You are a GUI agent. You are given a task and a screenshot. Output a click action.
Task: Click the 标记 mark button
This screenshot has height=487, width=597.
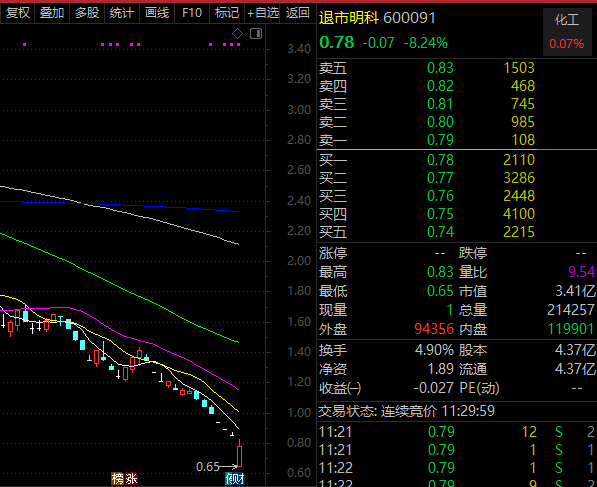227,13
